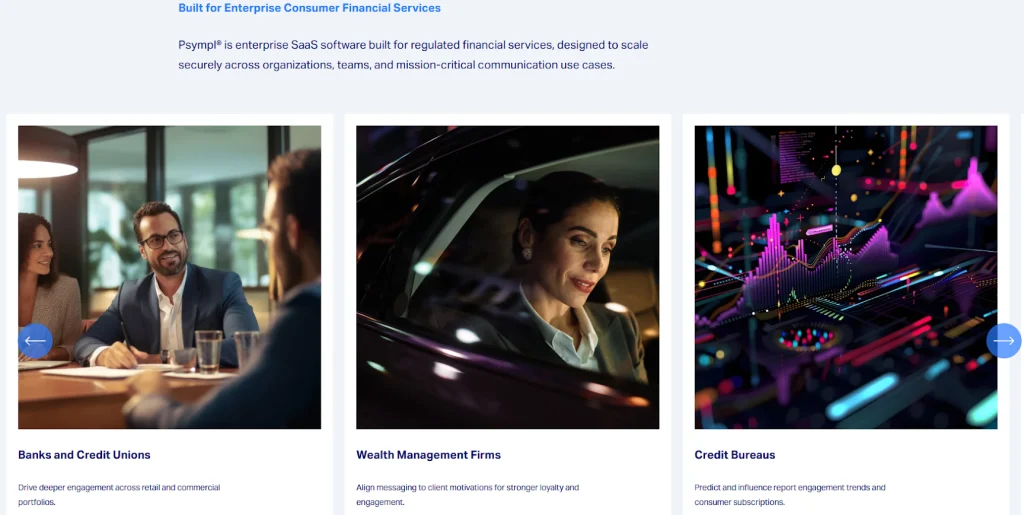The image size is (1024, 515).
Task: Click 'Built for Enterprise Consumer Financial Services' heading
Action: [x=310, y=8]
